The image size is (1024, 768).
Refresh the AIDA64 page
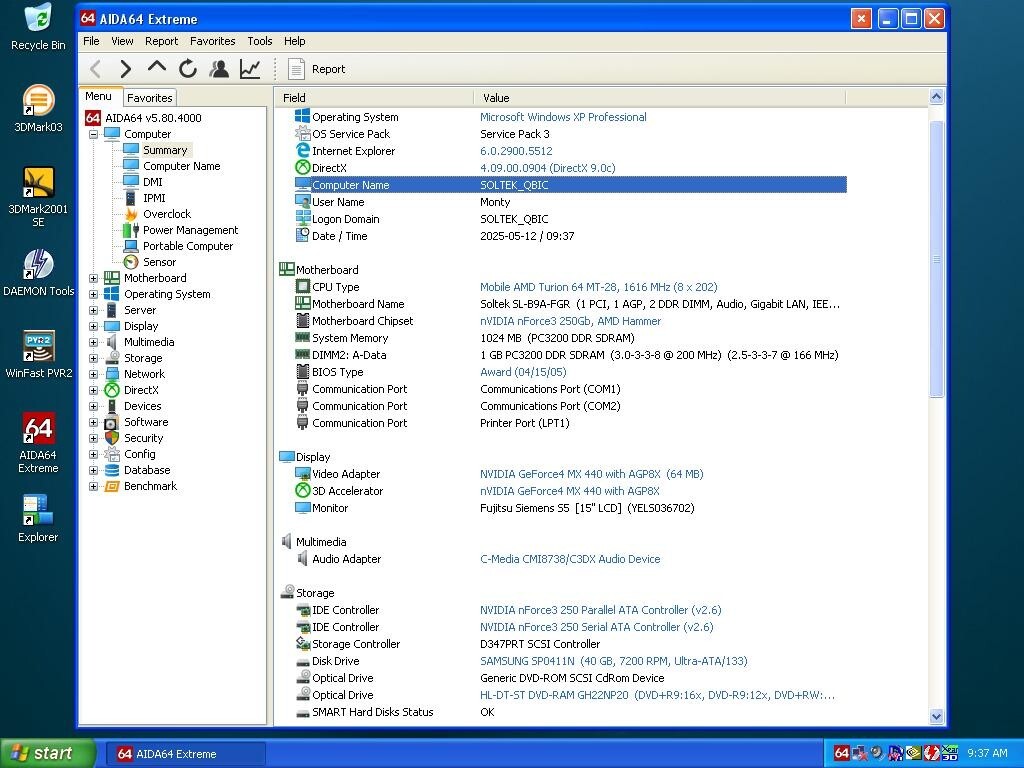tap(188, 69)
